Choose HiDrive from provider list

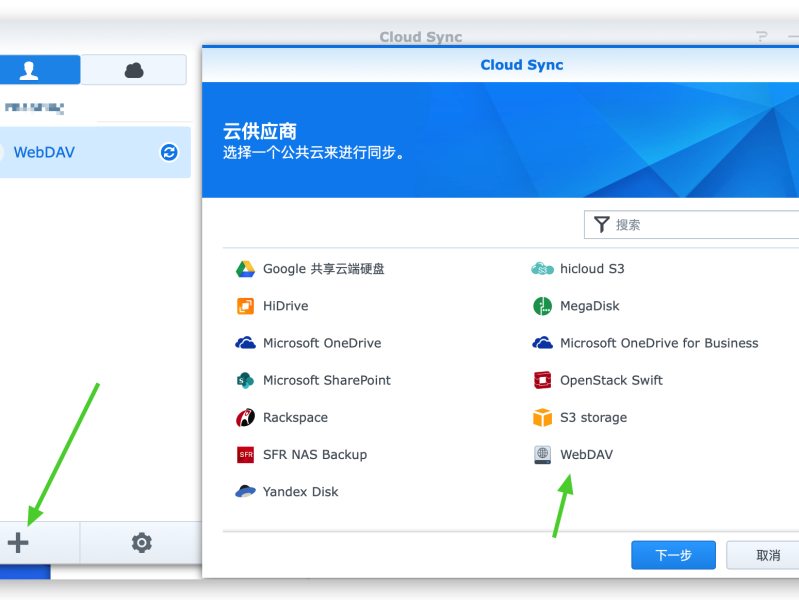pyautogui.click(x=285, y=306)
